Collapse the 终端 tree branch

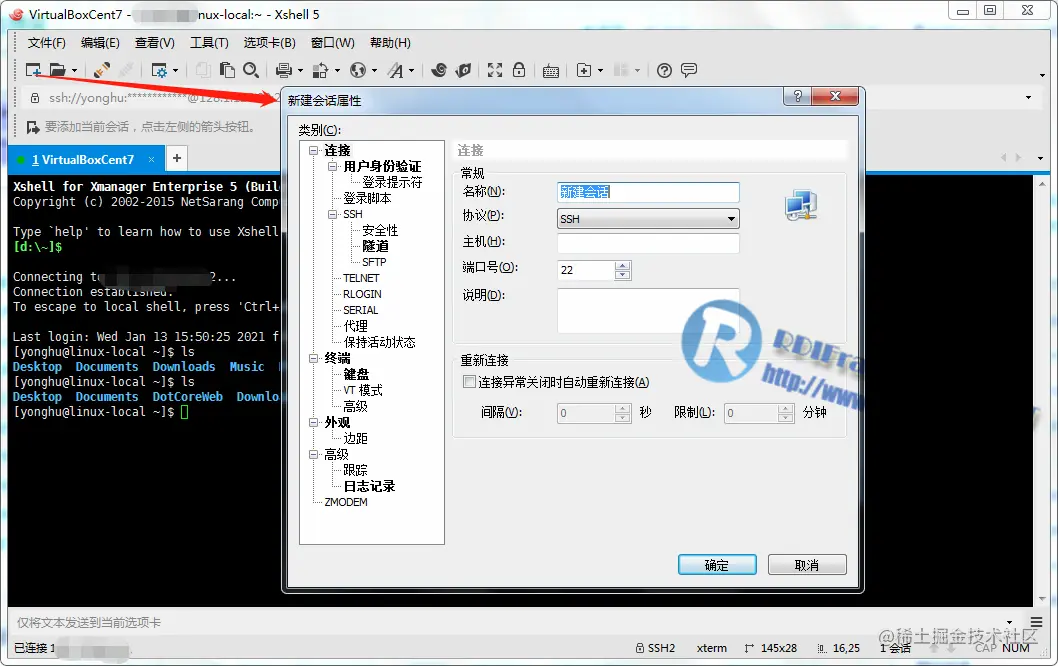click(x=314, y=357)
